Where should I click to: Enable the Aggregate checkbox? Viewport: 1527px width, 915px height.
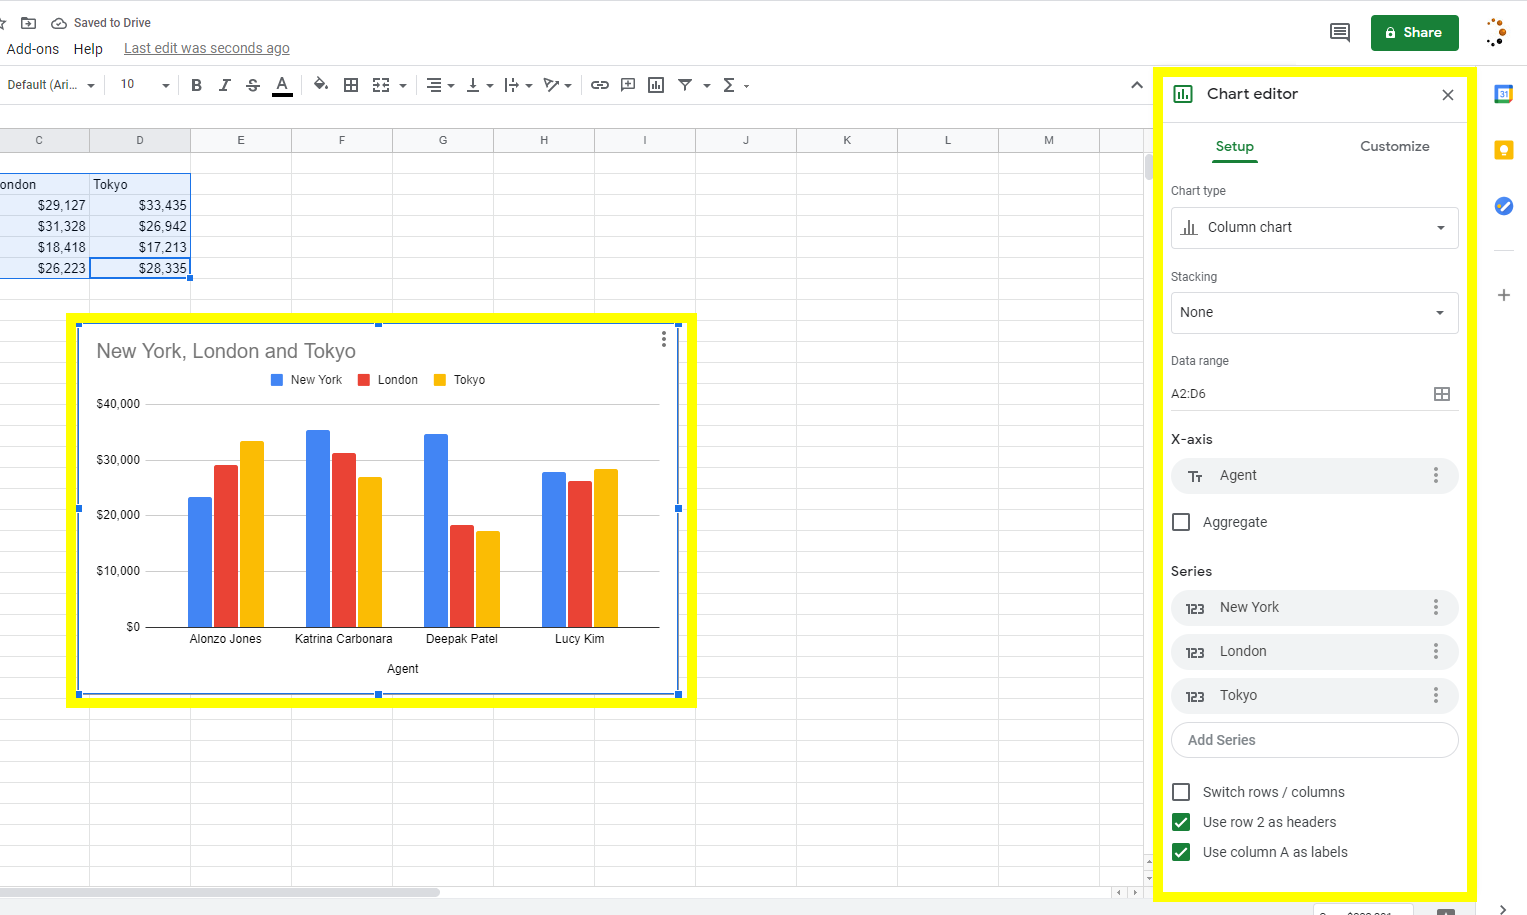tap(1181, 522)
